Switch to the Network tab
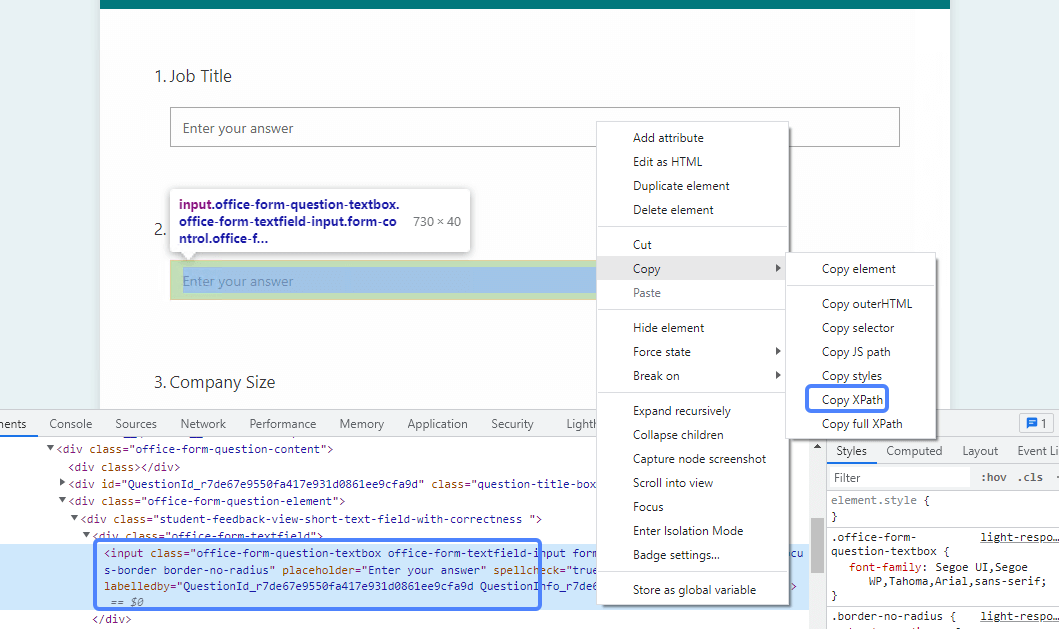 tap(203, 424)
